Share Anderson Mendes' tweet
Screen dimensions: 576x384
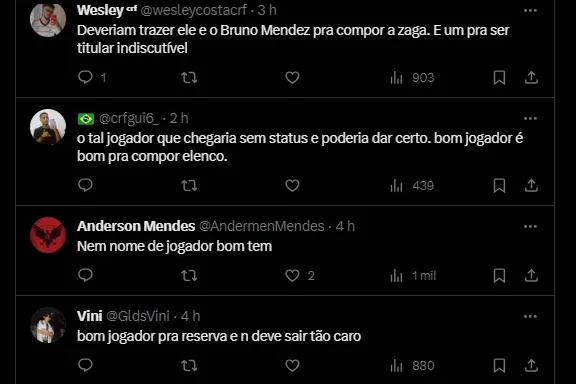point(531,276)
